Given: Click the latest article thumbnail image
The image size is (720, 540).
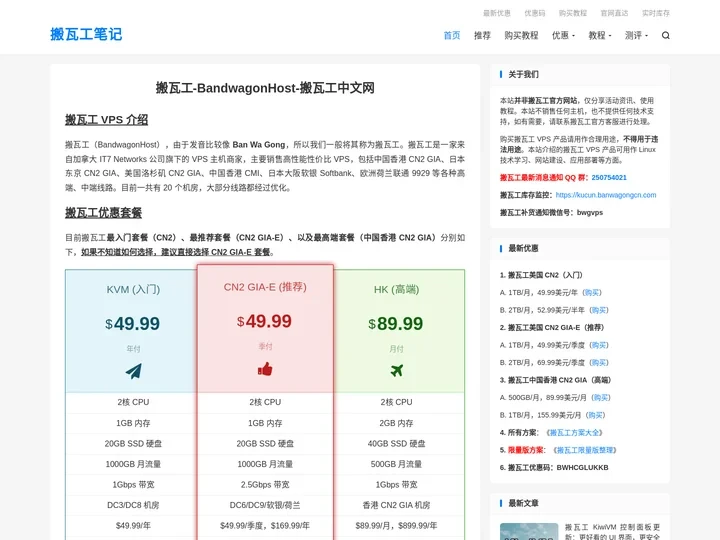Looking at the screenshot, I should click(x=529, y=531).
